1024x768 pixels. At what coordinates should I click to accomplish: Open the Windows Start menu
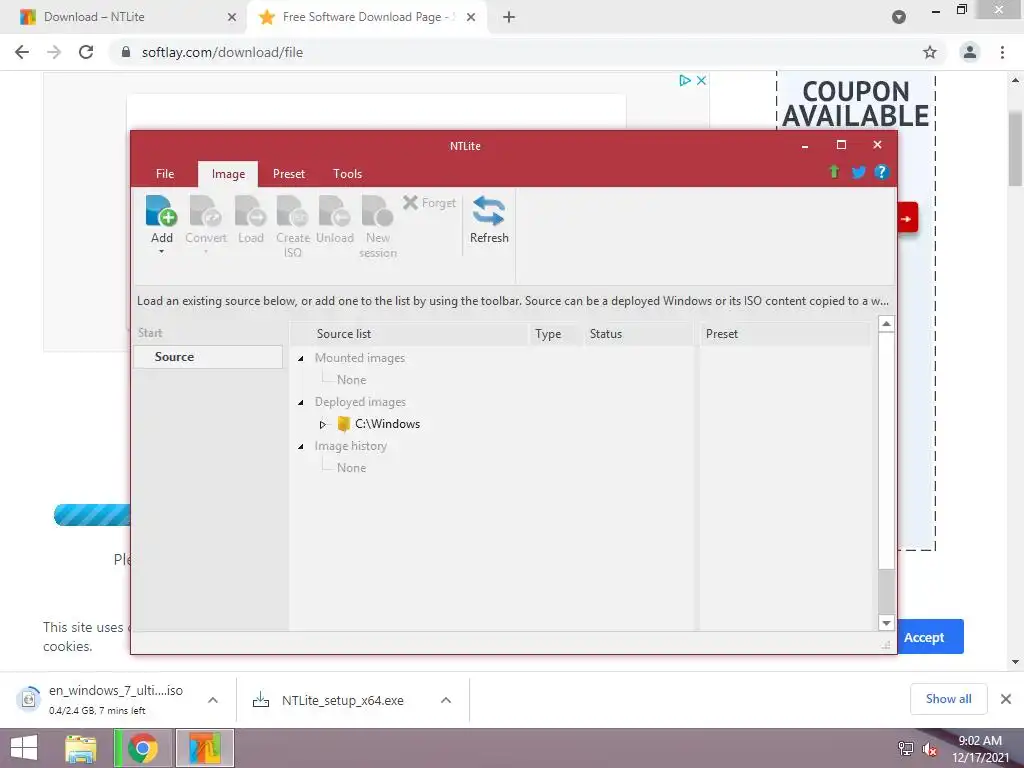[x=24, y=748]
